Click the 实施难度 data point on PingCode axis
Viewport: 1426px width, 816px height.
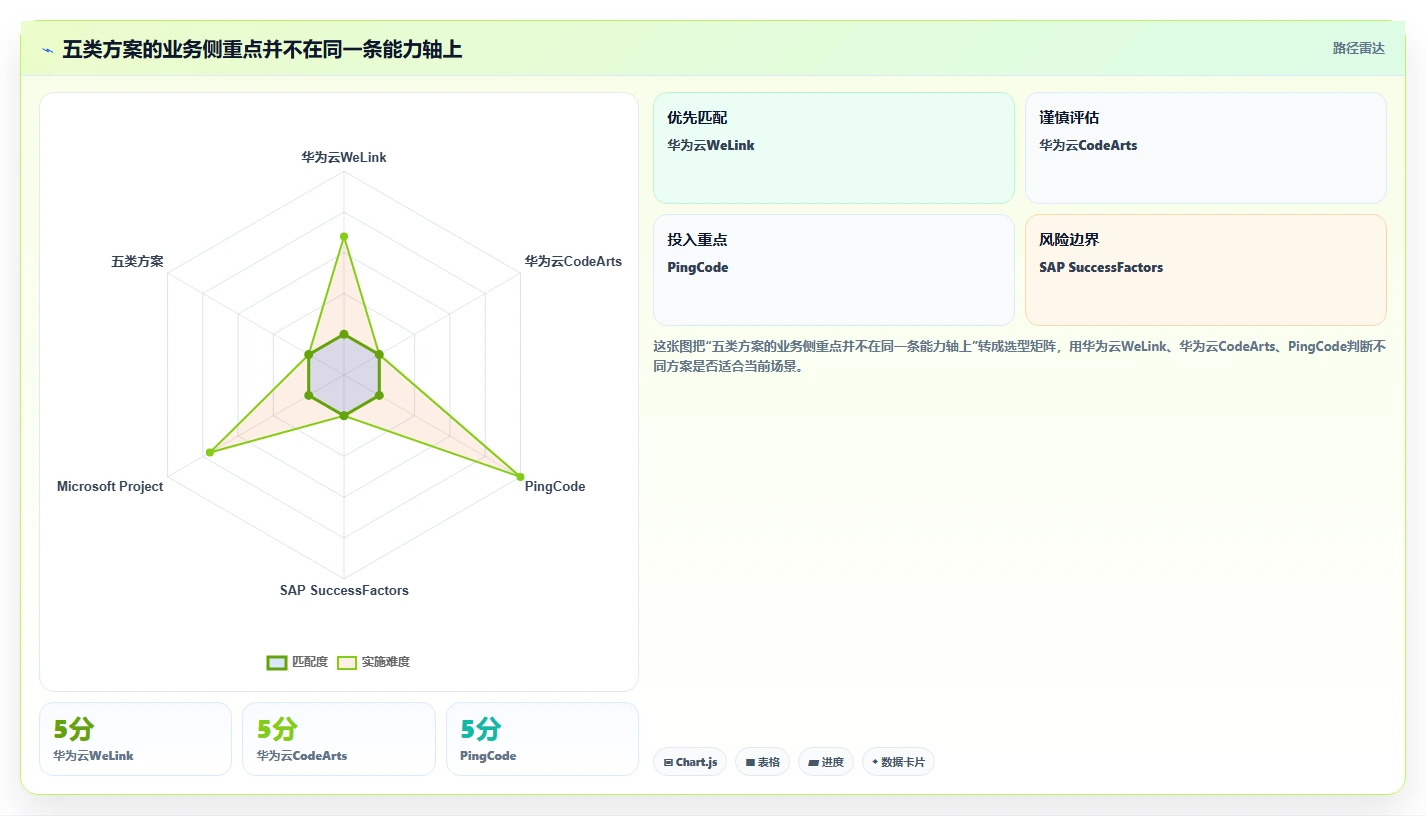[x=520, y=476]
